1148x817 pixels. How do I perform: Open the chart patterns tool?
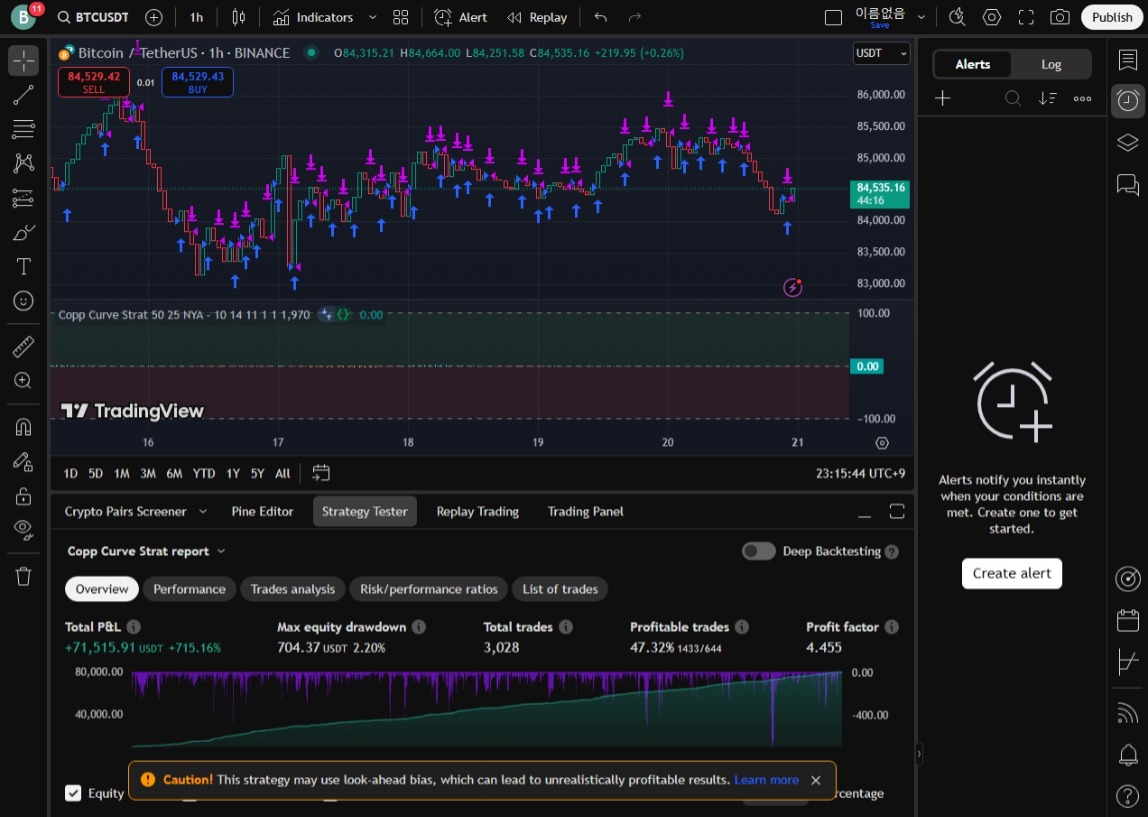[x=23, y=163]
